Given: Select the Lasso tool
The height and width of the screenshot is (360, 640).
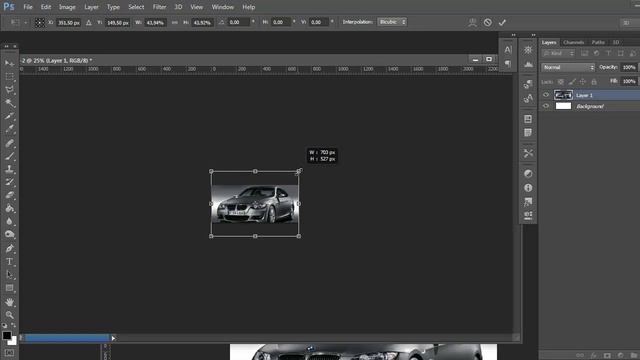Looking at the screenshot, I should tap(9, 90).
